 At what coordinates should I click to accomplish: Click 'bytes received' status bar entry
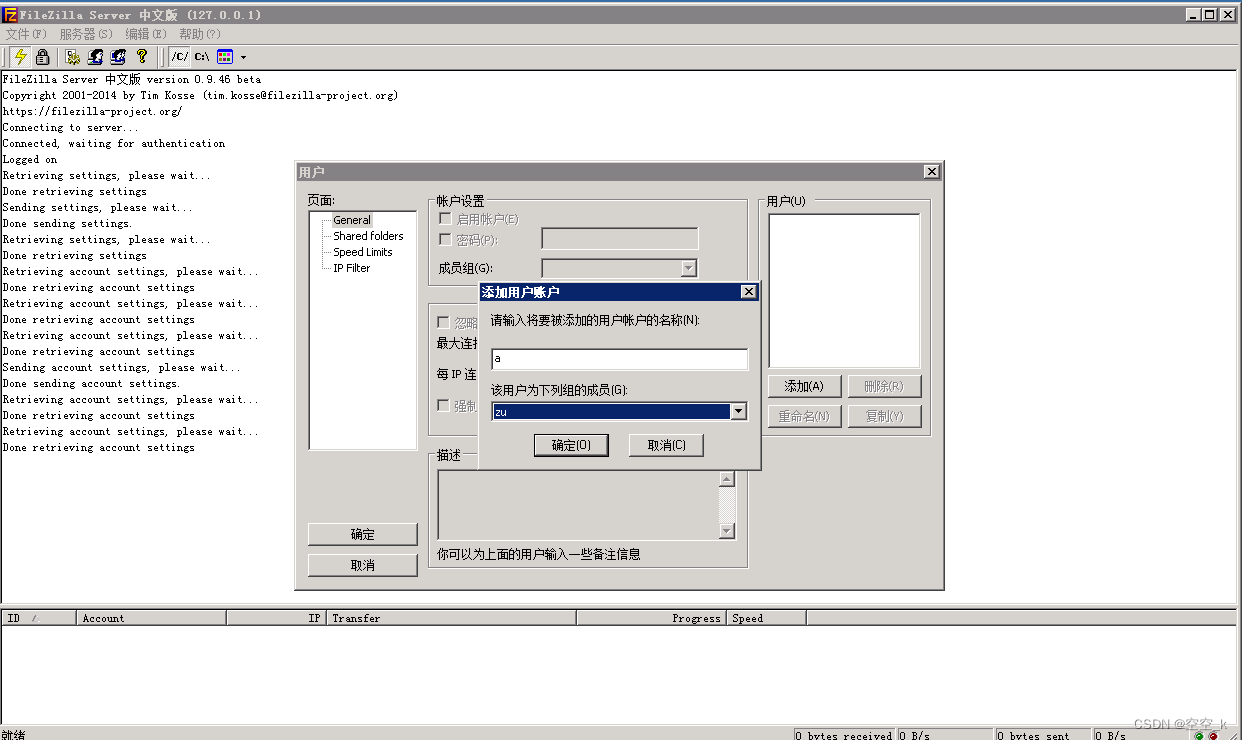click(x=845, y=735)
